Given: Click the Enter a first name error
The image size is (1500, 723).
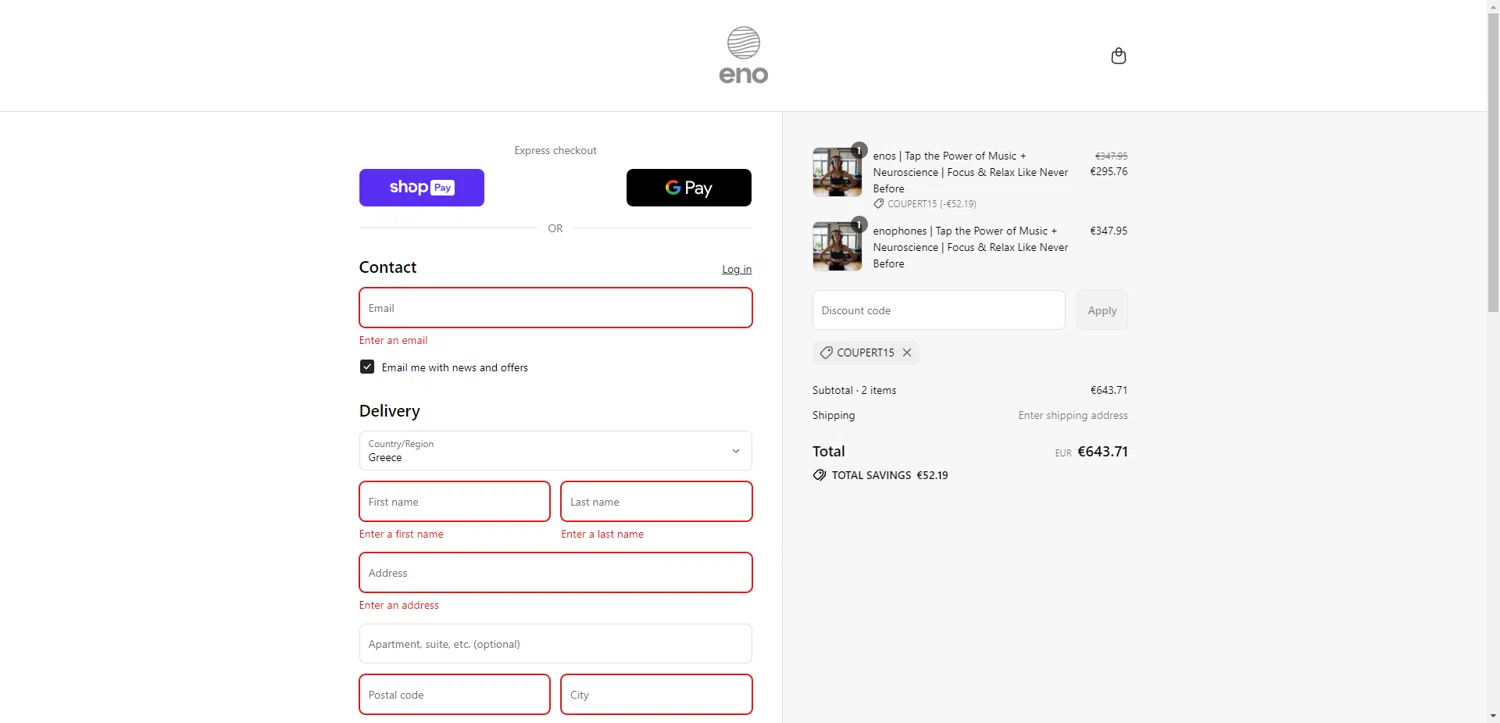Looking at the screenshot, I should tap(401, 534).
